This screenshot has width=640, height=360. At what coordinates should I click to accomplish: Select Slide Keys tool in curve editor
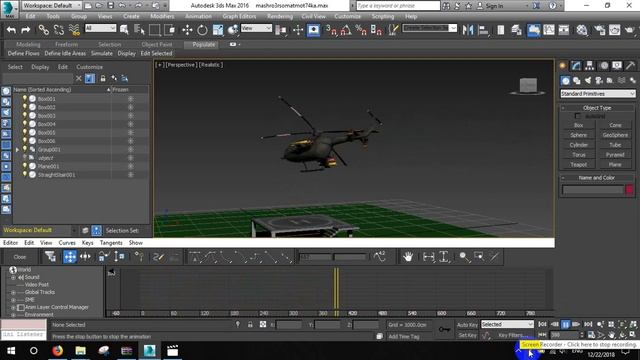point(85,257)
